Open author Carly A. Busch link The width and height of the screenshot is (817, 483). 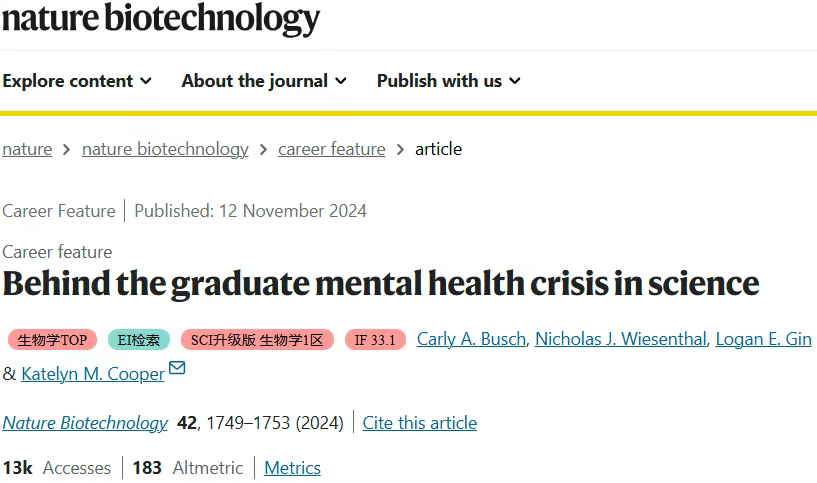(x=471, y=339)
